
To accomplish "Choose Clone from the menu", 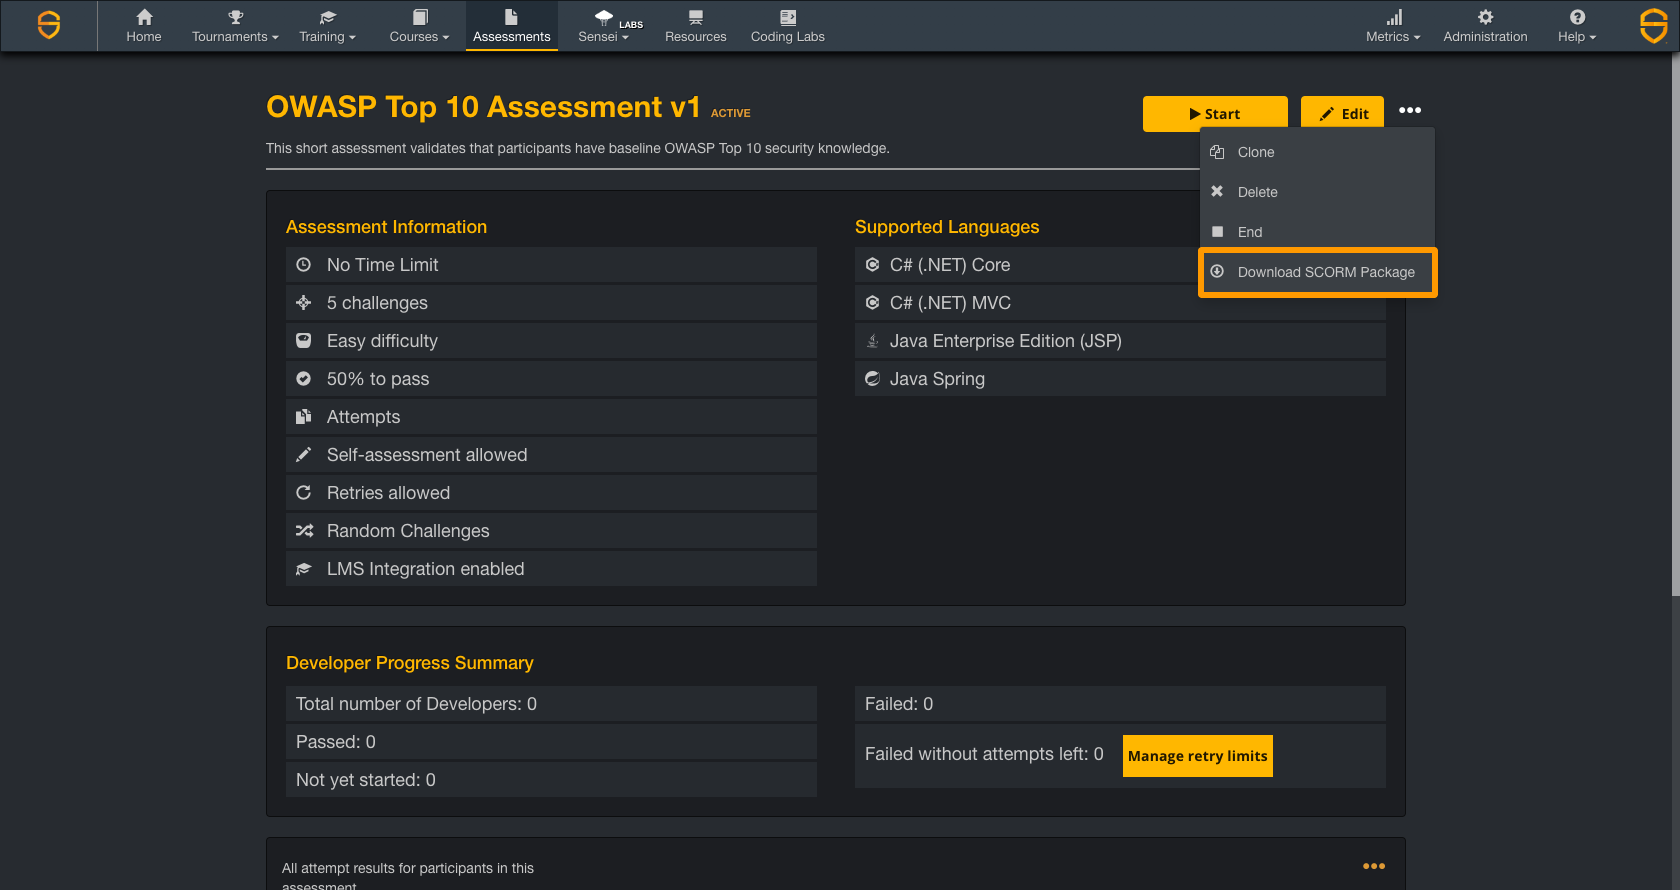I will [x=1318, y=152].
